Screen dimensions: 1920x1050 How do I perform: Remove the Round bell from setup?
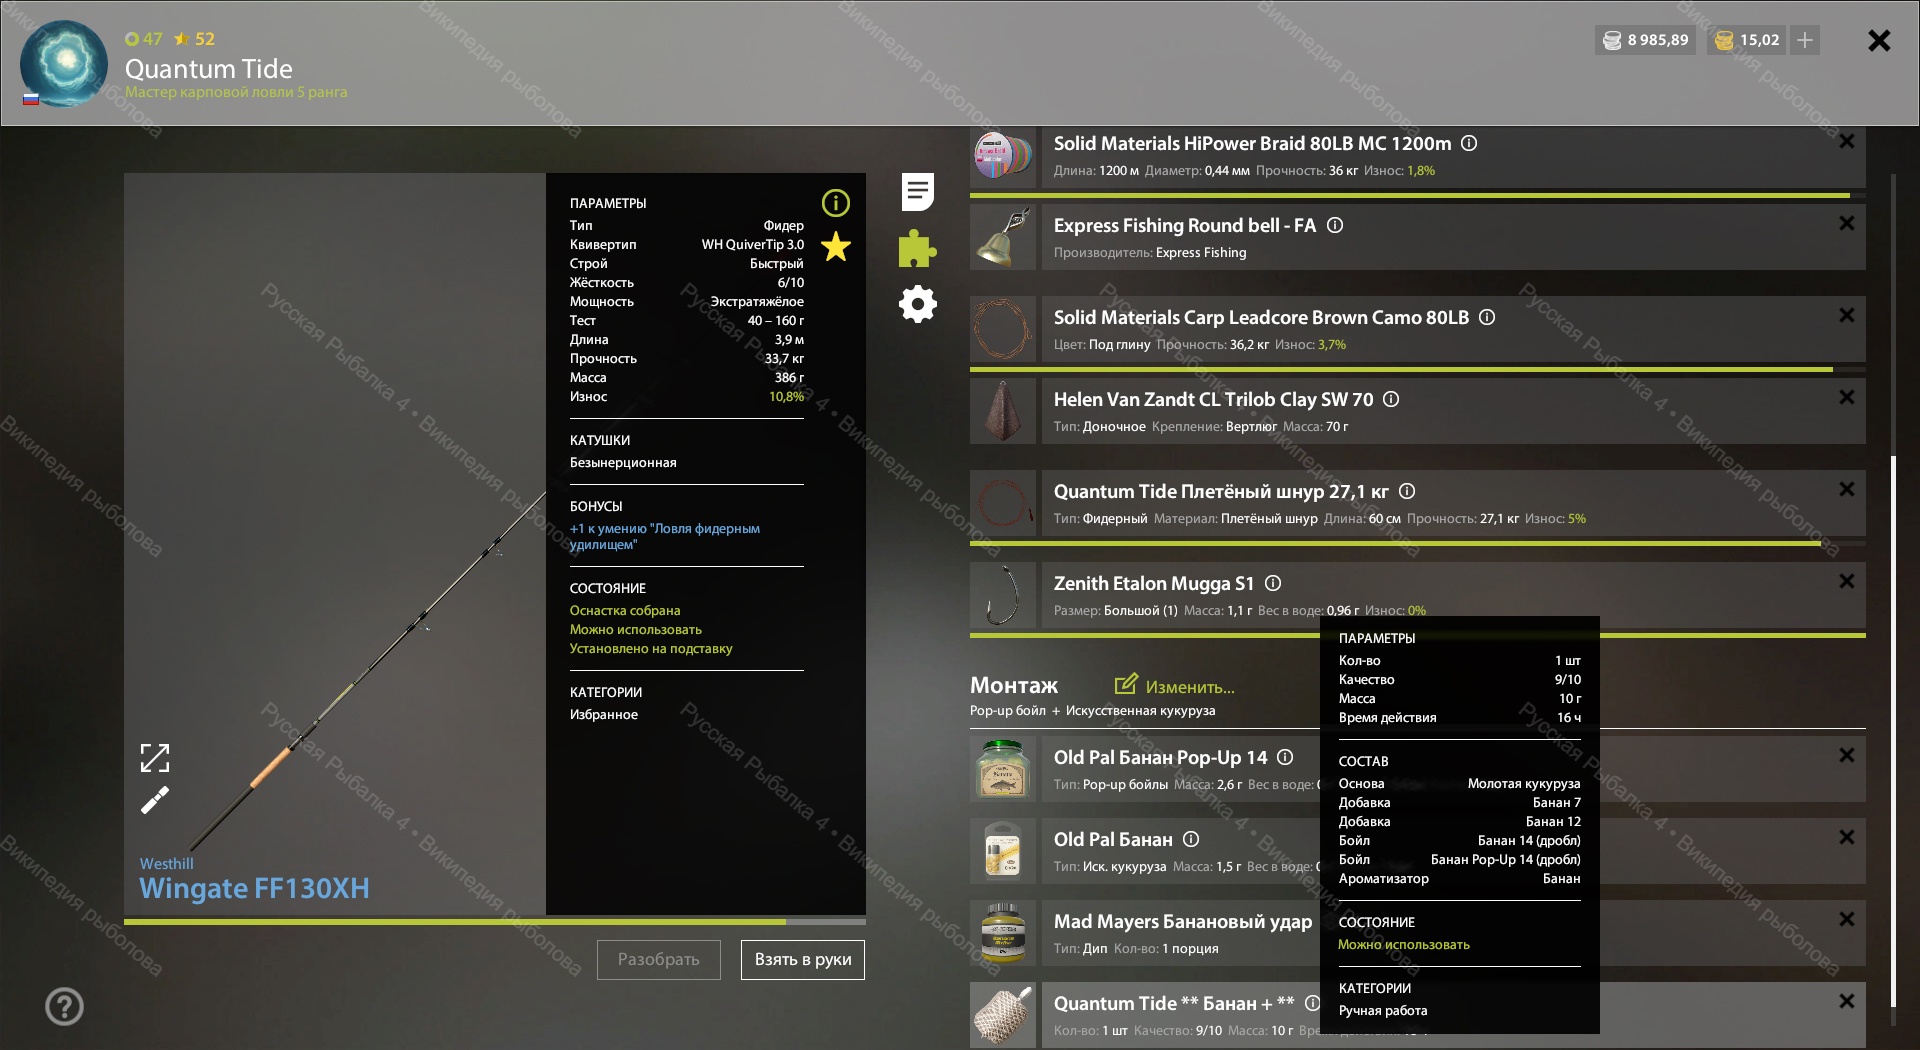(1847, 224)
